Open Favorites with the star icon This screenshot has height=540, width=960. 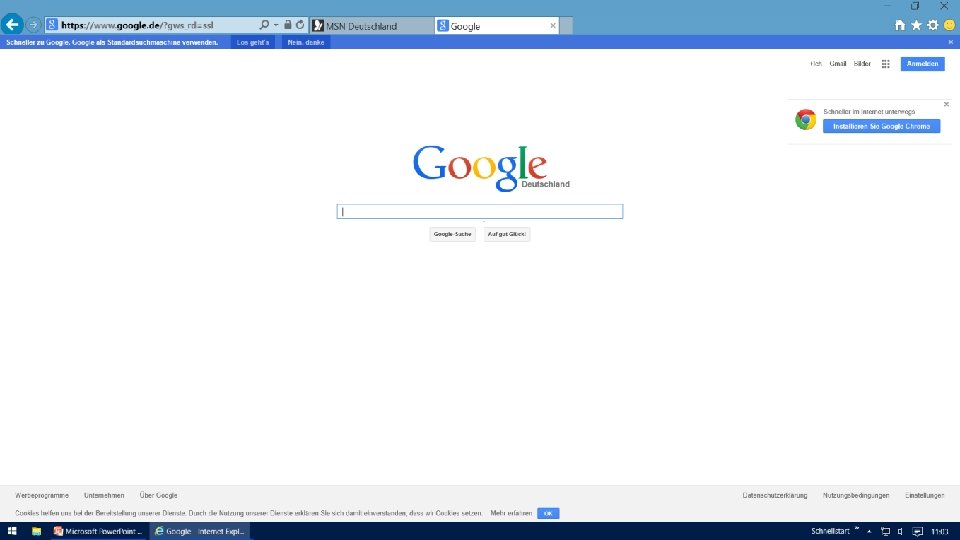916,25
